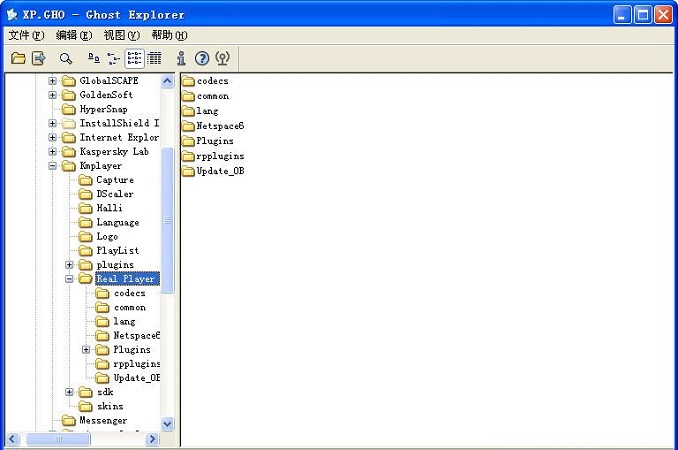Select the Netspace6 folder in right pane
The height and width of the screenshot is (450, 678).
click(220, 126)
